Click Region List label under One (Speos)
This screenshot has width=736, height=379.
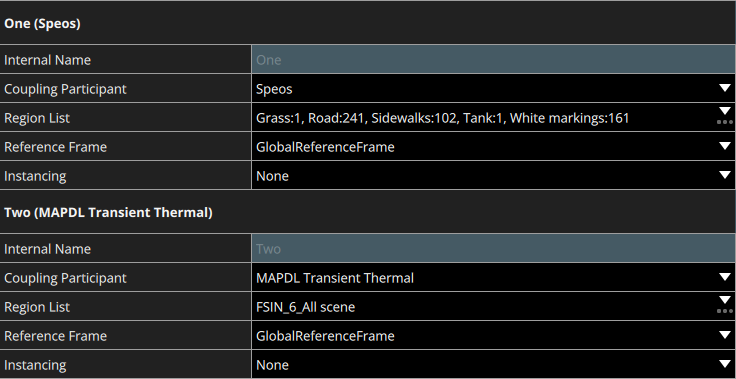pos(37,118)
